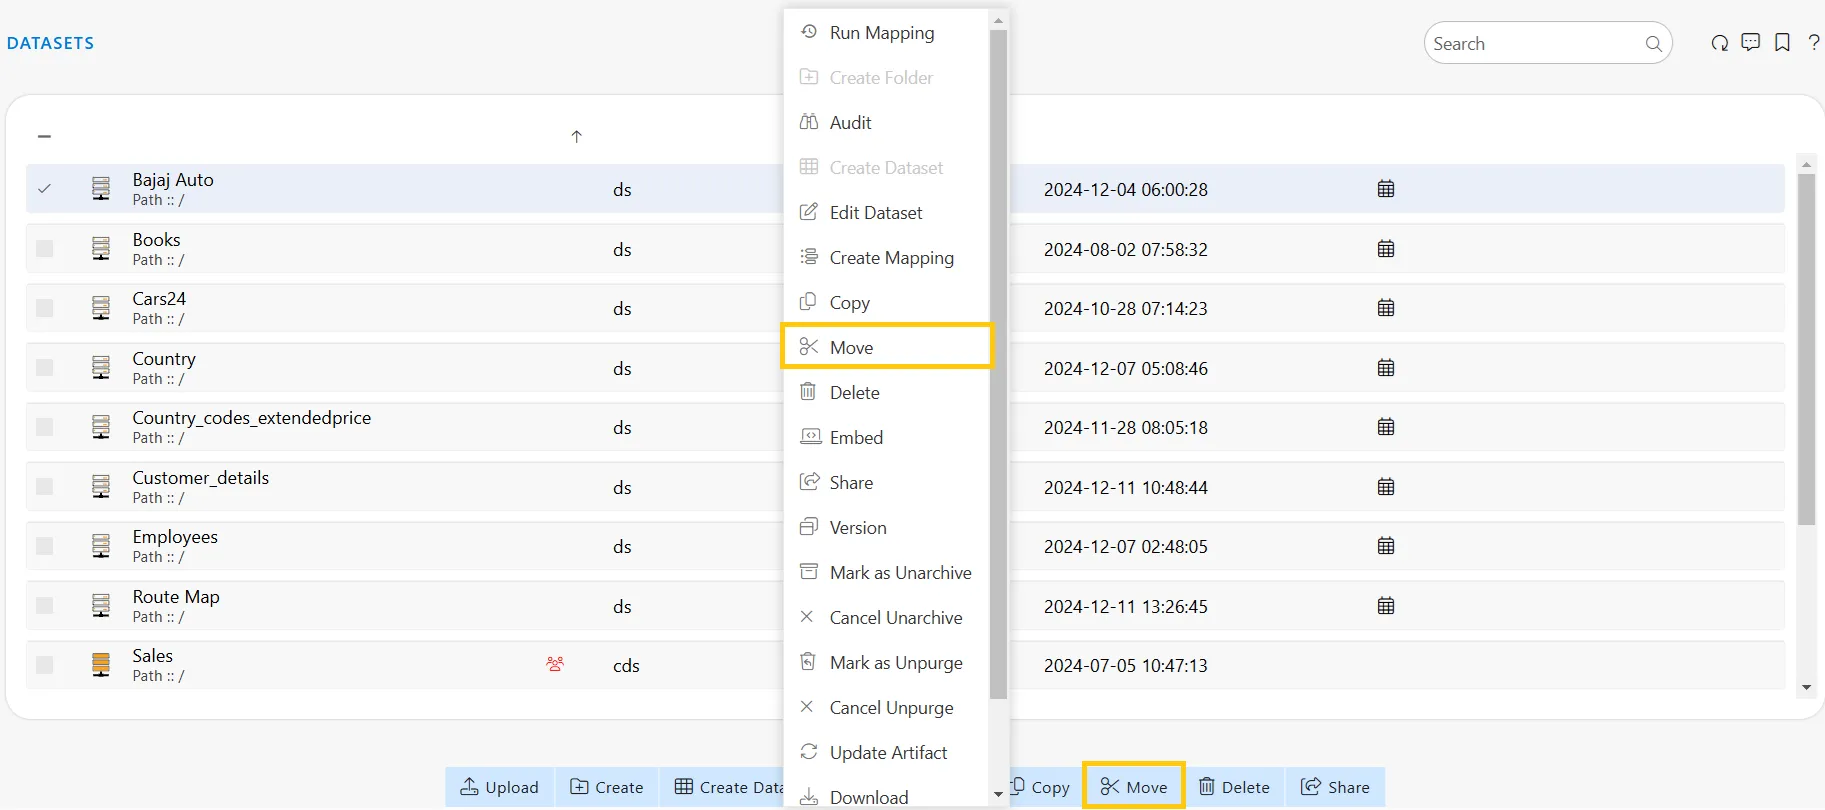The height and width of the screenshot is (810, 1825).
Task: Click the Delete button in bottom toolbar
Action: (1235, 787)
